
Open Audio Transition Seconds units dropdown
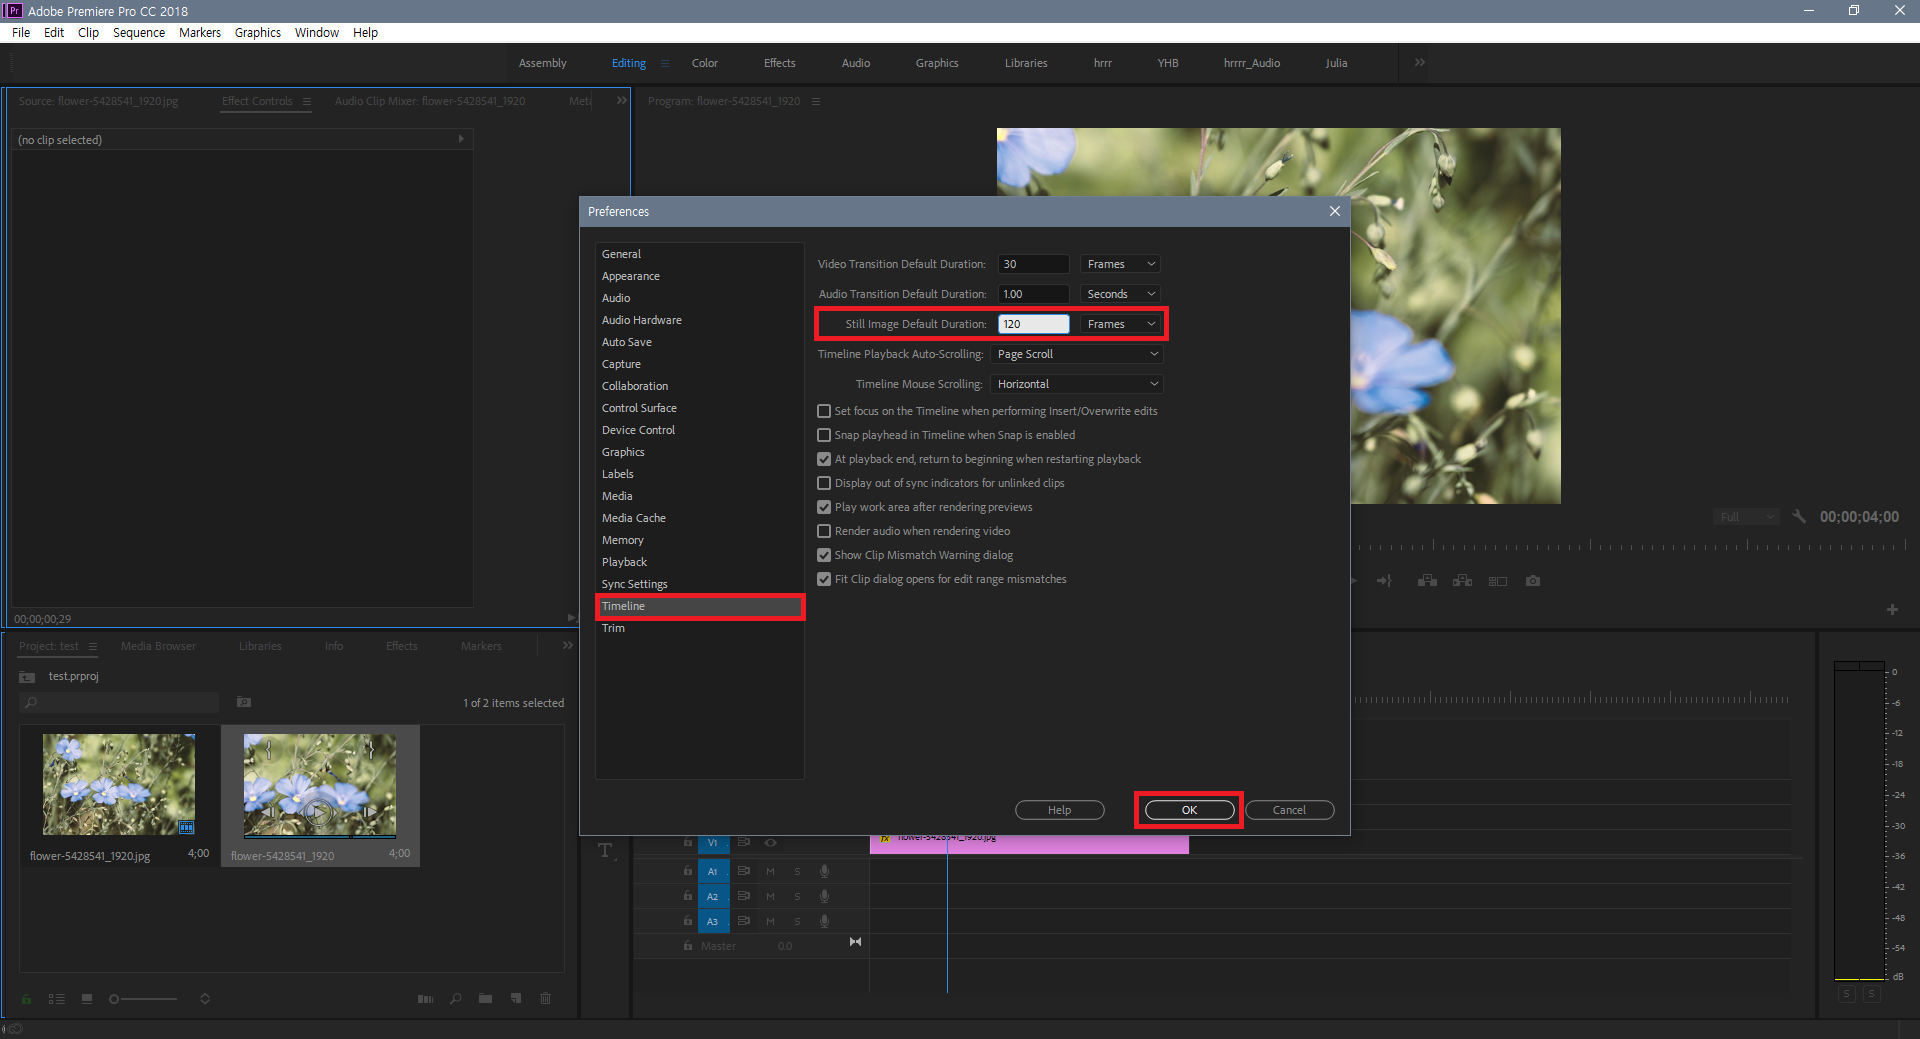[x=1121, y=294]
